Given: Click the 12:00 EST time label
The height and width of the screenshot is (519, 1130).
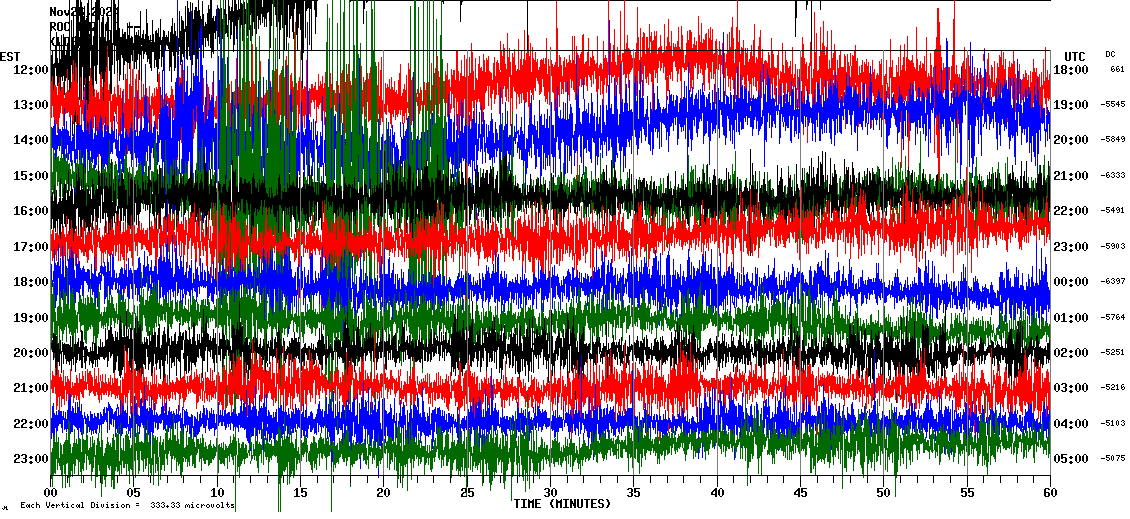Looking at the screenshot, I should point(31,69).
